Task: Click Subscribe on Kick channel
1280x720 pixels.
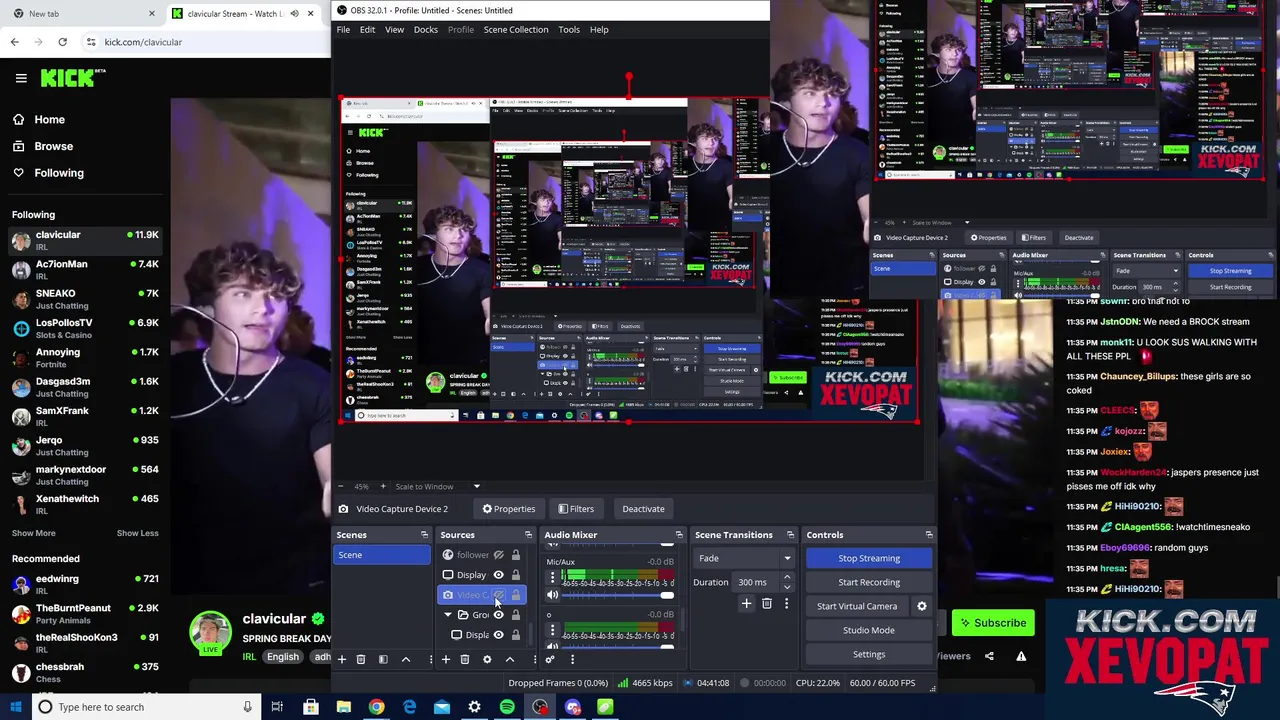Action: click(x=993, y=623)
